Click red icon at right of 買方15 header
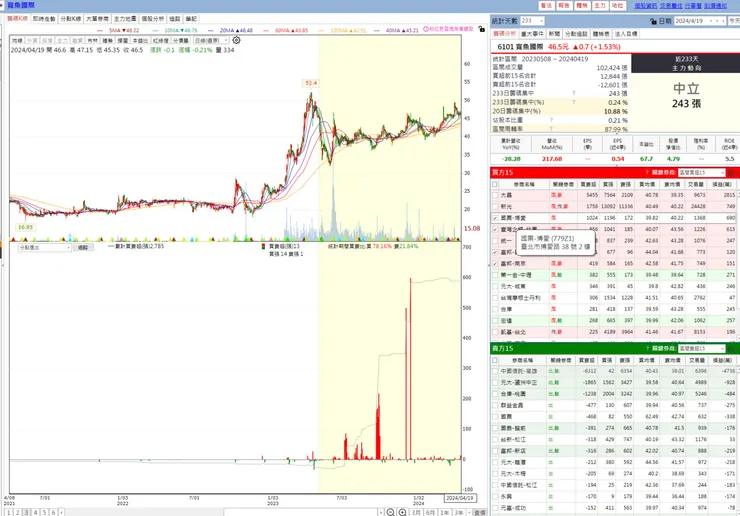This screenshot has width=740, height=516. 731,173
